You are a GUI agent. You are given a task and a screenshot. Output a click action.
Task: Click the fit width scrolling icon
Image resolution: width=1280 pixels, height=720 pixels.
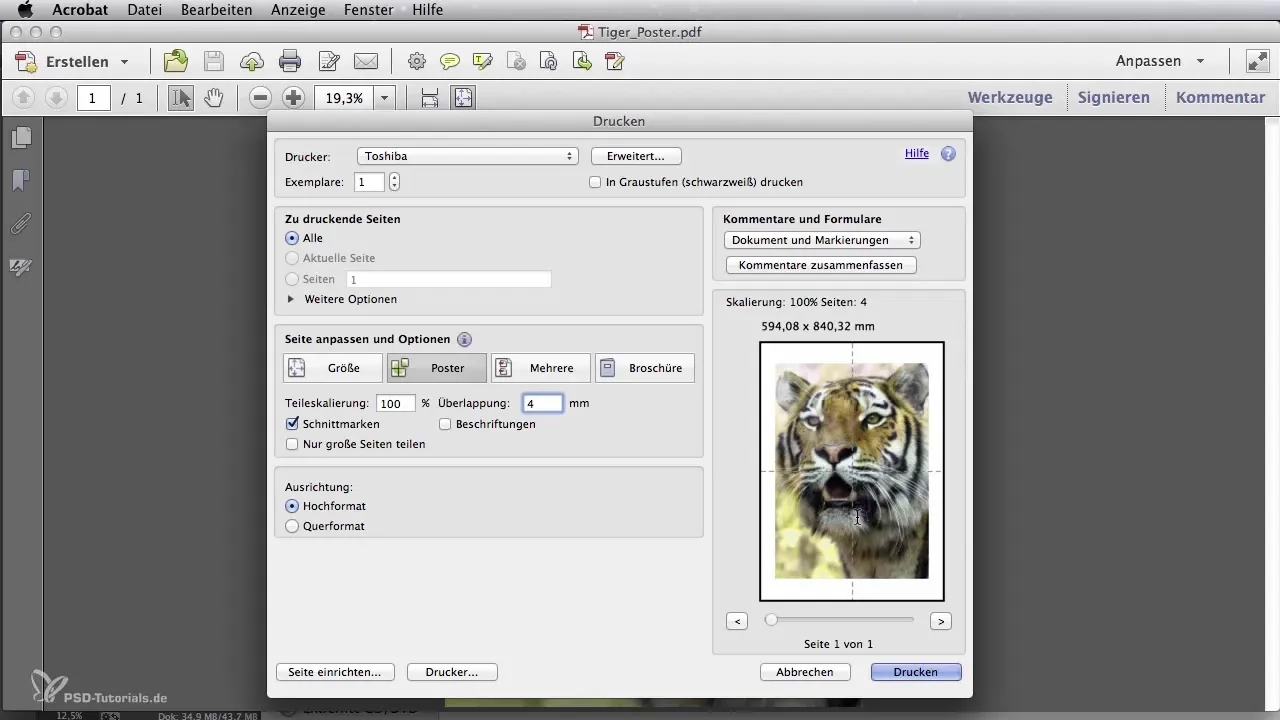coord(430,98)
